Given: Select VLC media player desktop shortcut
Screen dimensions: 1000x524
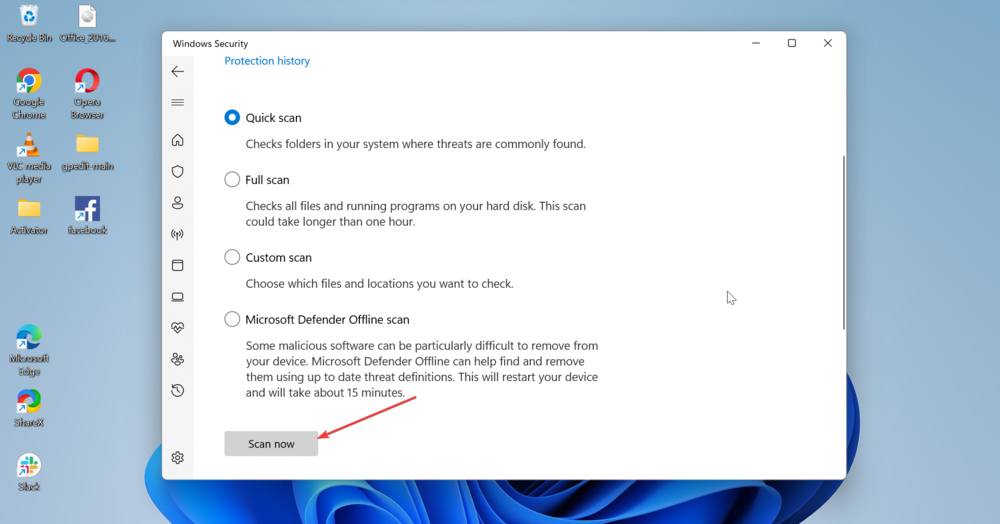Looking at the screenshot, I should coord(29,159).
